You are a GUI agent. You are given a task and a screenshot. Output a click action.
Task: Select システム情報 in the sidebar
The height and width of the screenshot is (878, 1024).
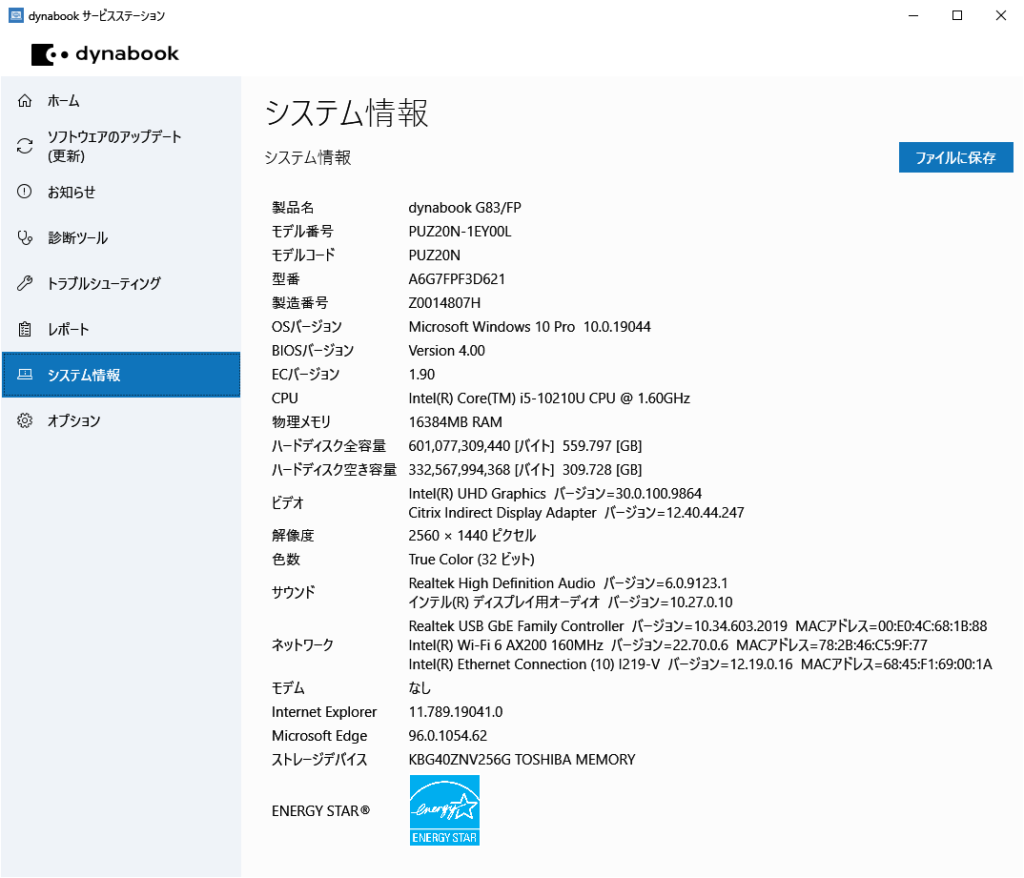click(121, 374)
